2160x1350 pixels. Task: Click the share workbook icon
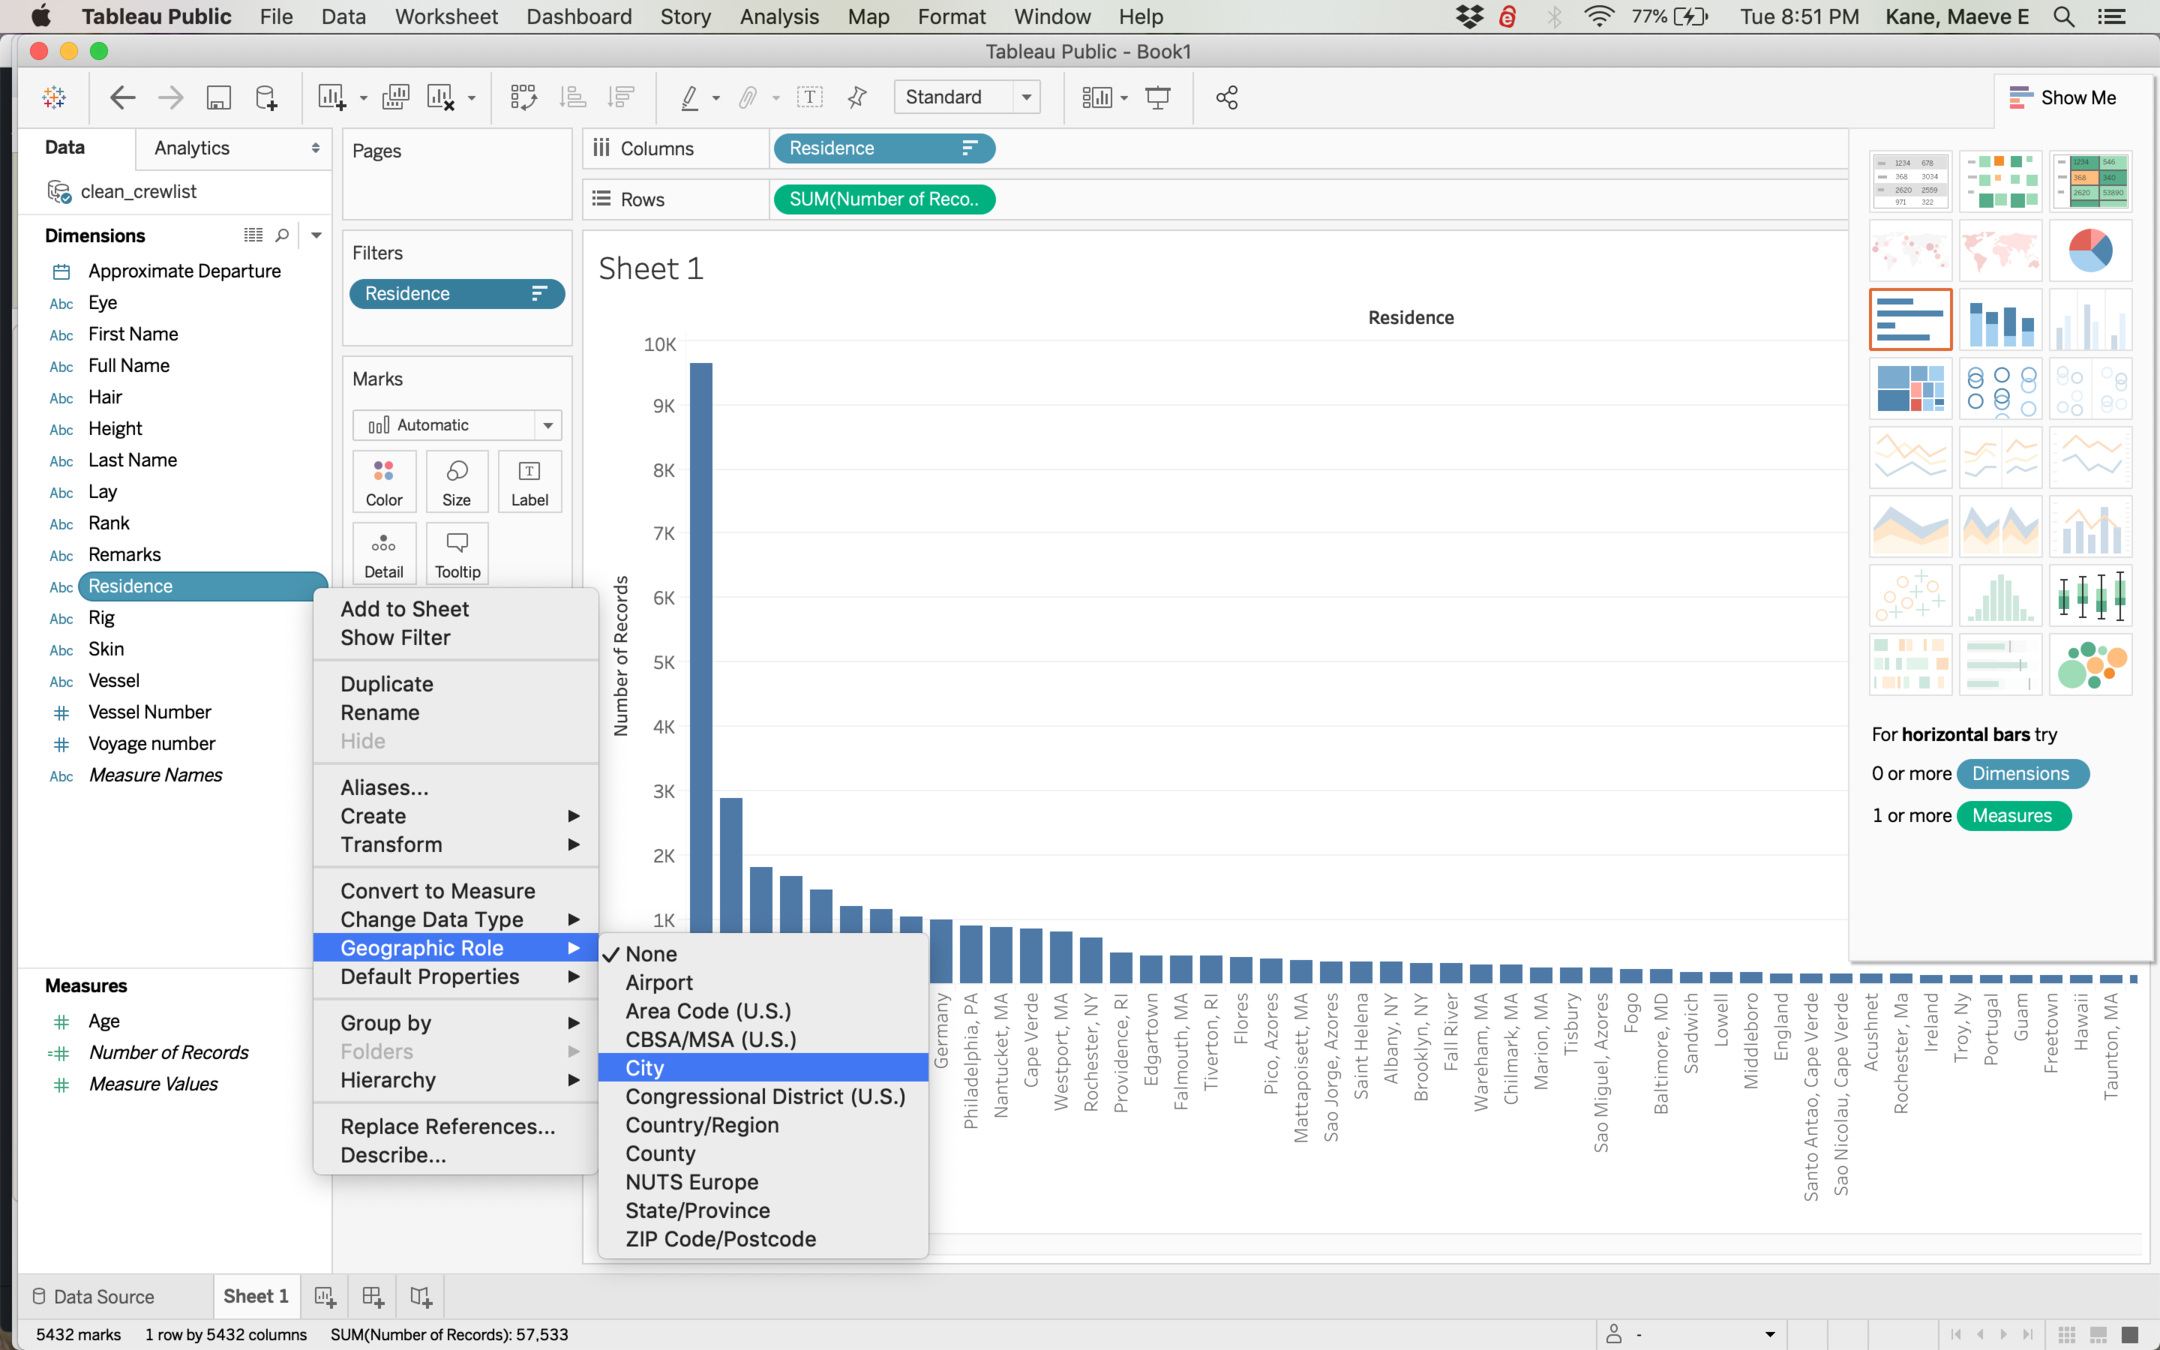pyautogui.click(x=1227, y=97)
